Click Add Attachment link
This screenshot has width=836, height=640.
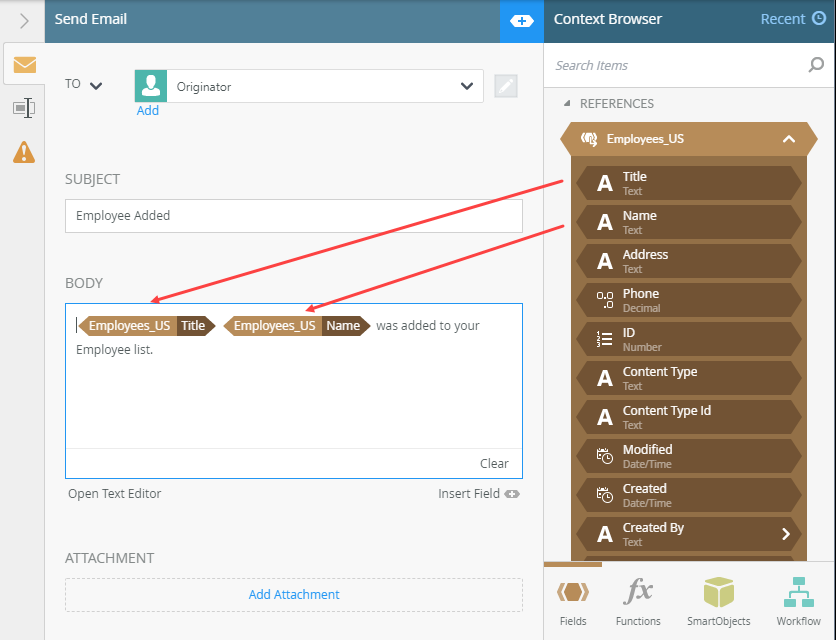coord(294,595)
